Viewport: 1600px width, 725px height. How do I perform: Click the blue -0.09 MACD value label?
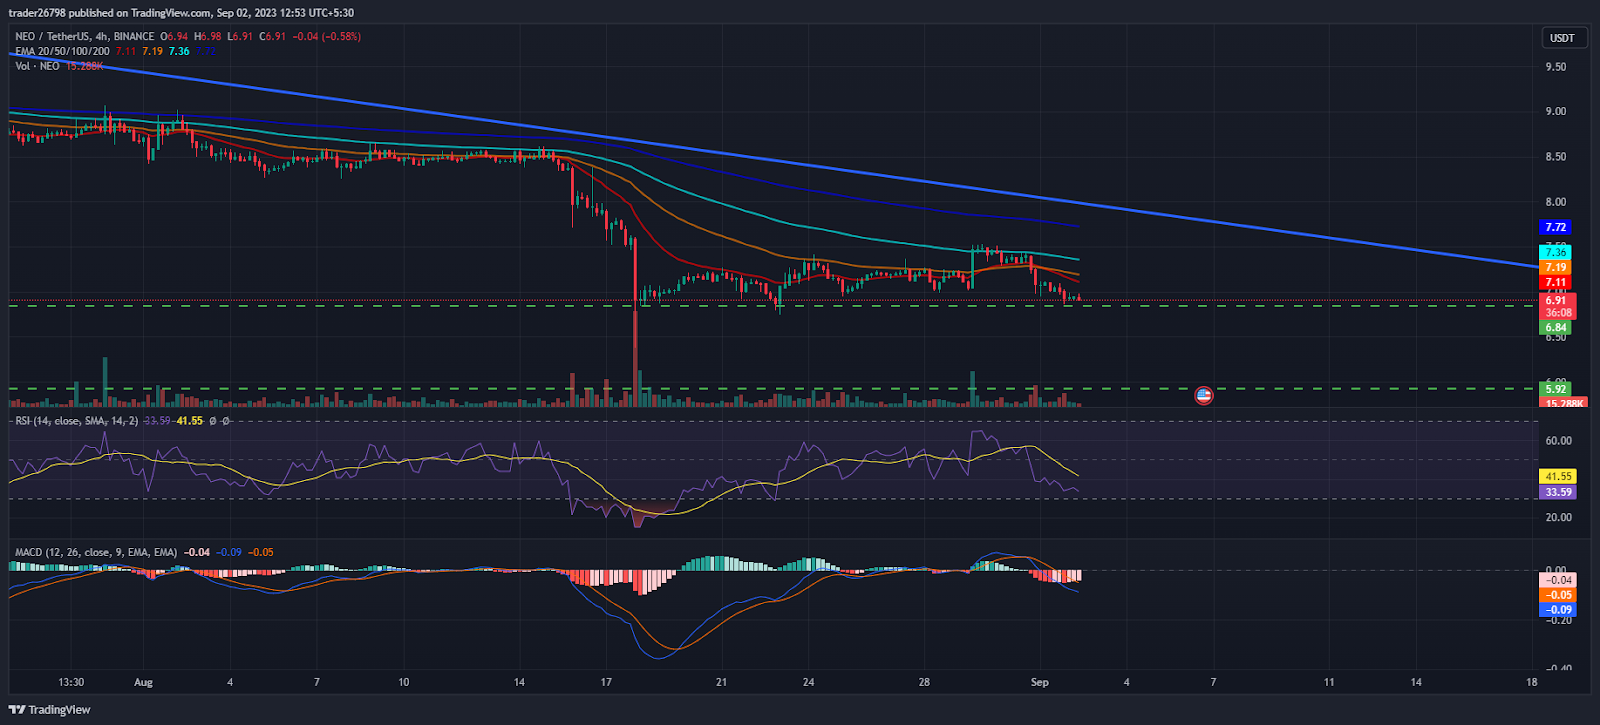point(1558,610)
